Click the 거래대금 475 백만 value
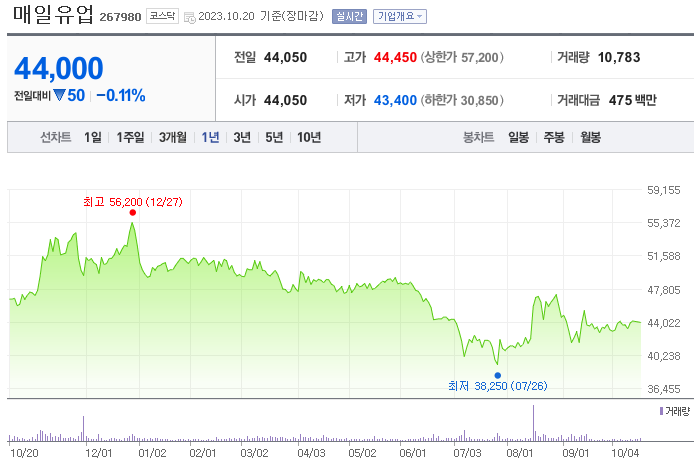The width and height of the screenshot is (694, 473). [x=632, y=100]
